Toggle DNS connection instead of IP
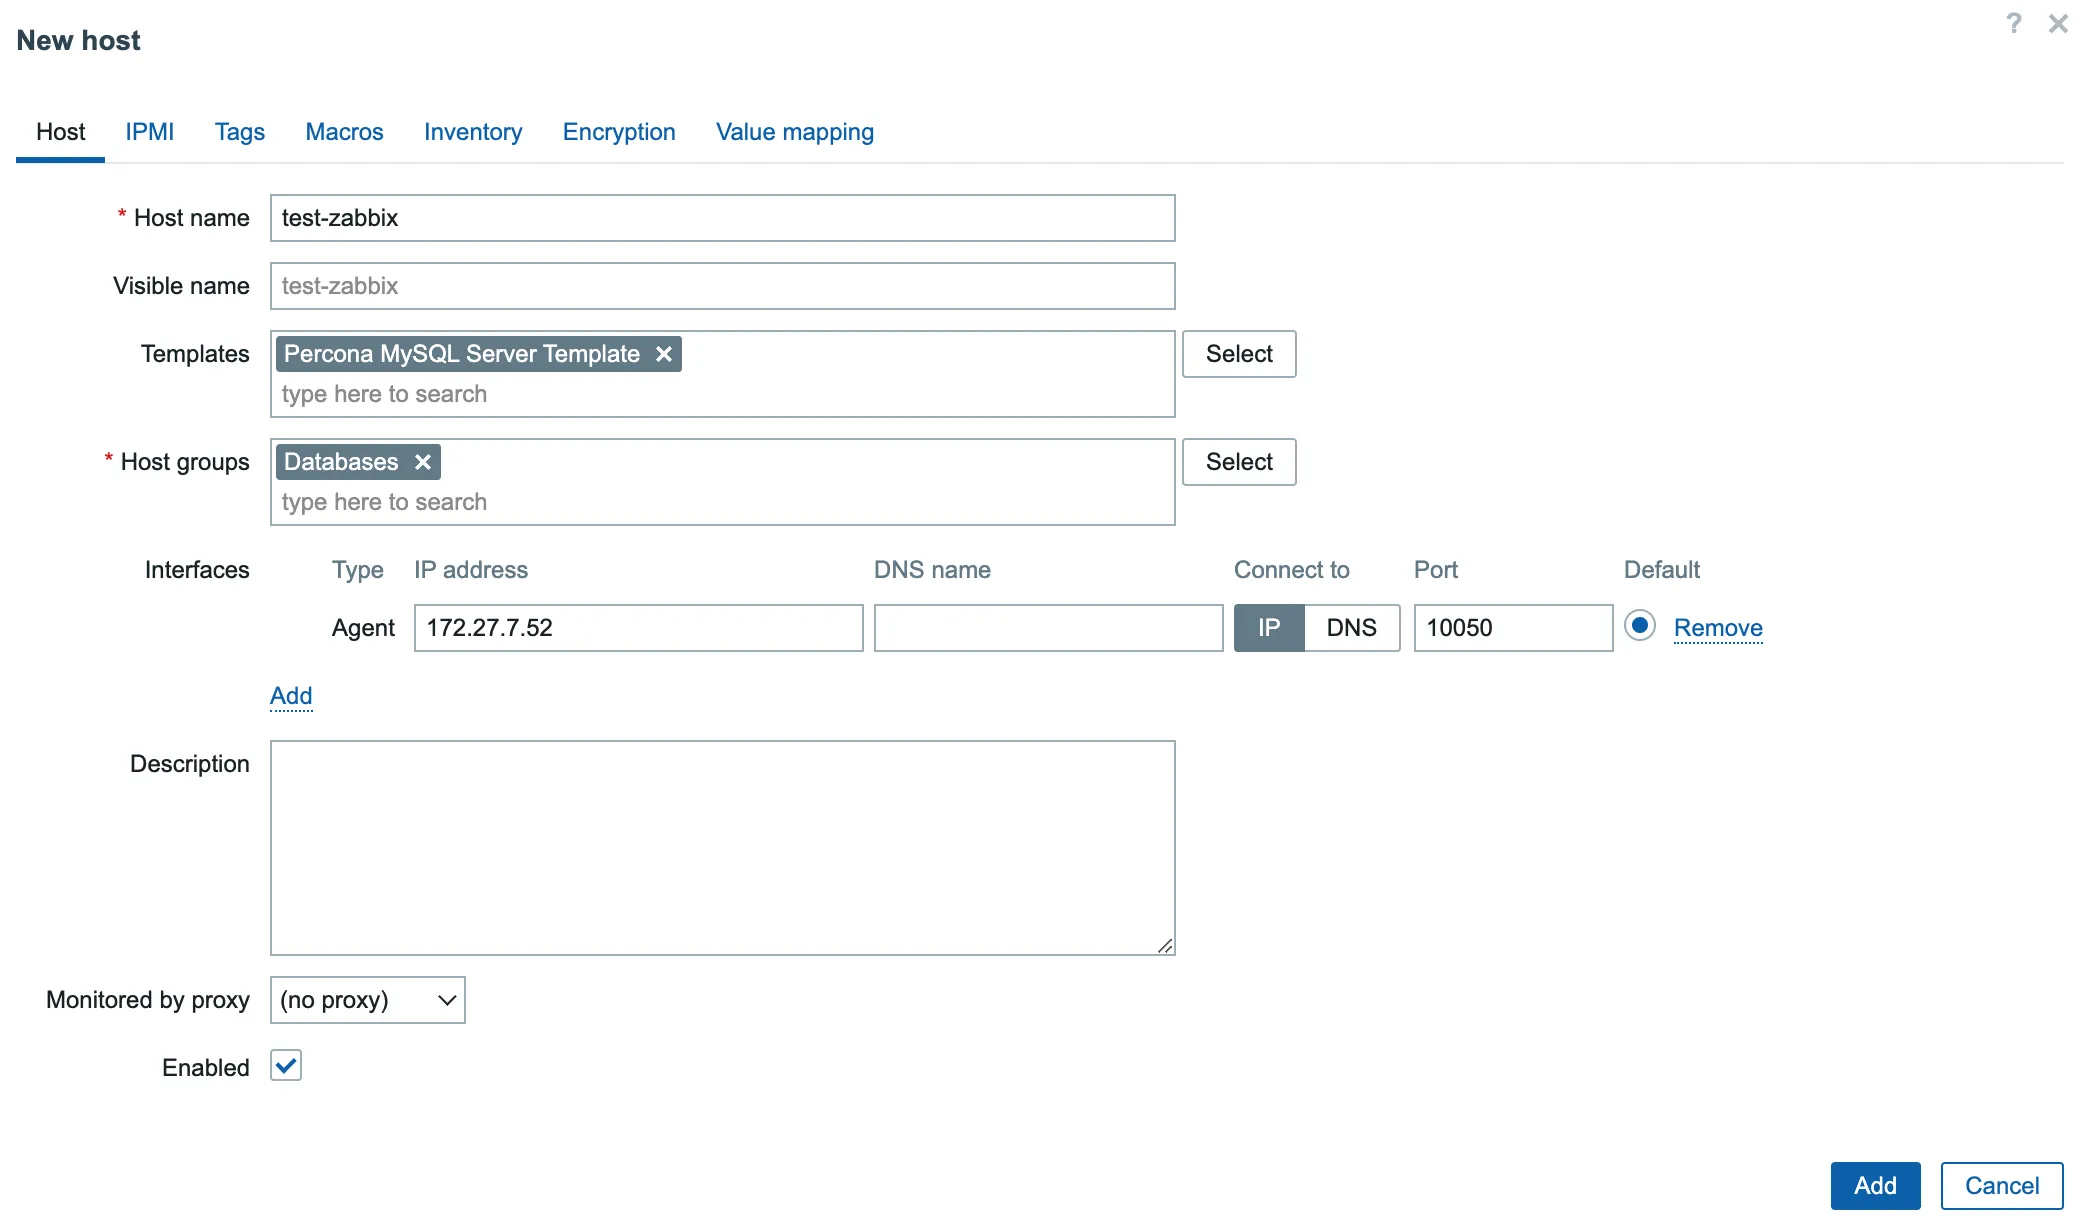Image resolution: width=2080 pixels, height=1230 pixels. tap(1348, 627)
